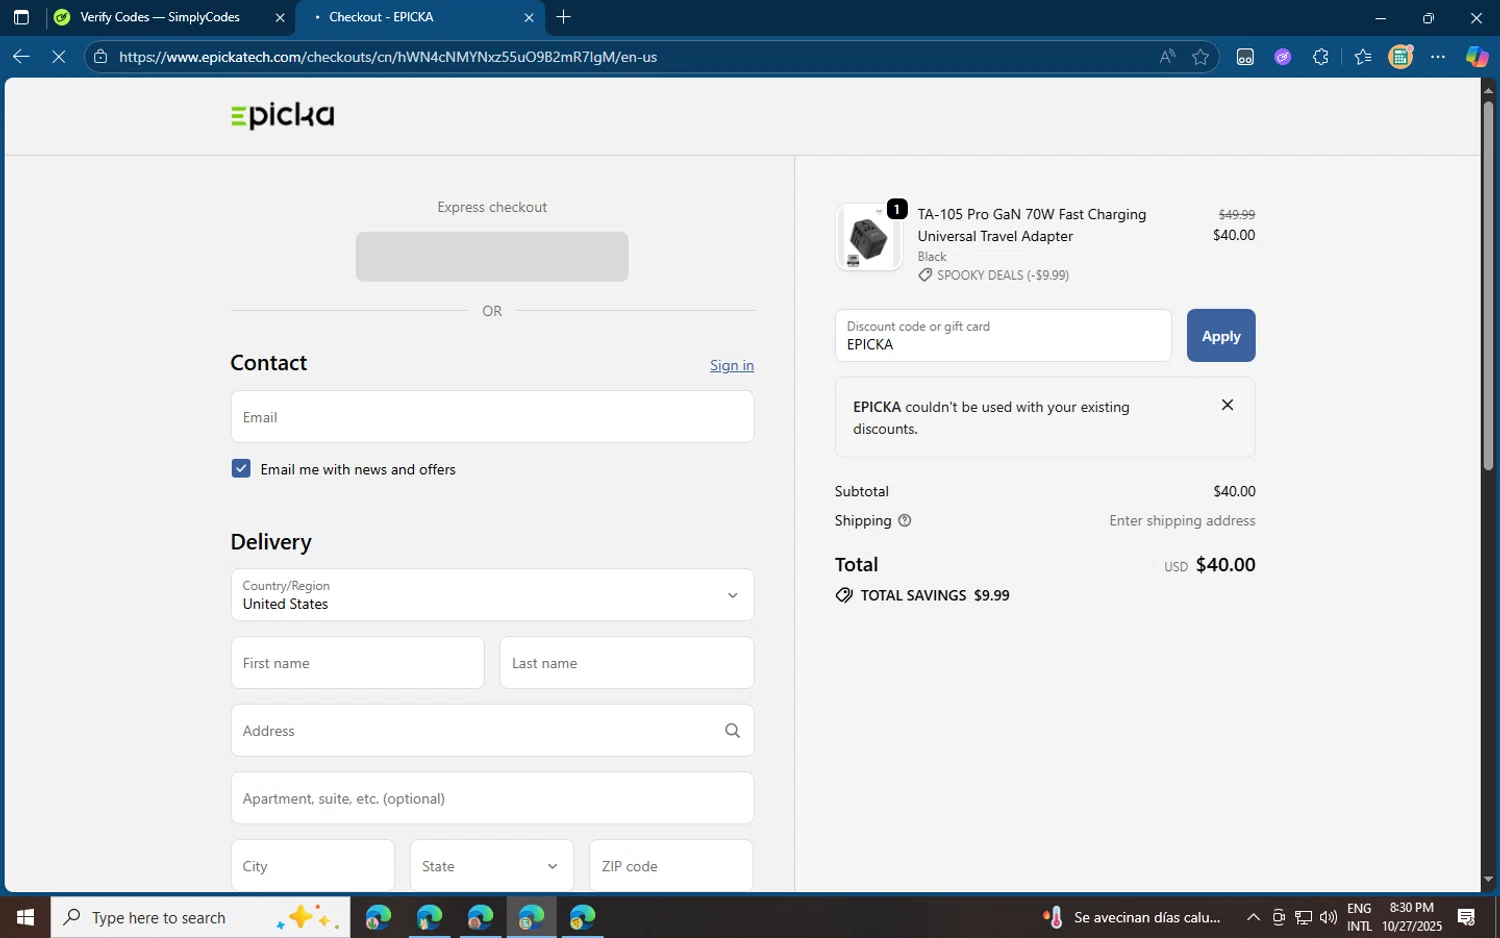This screenshot has height=938, width=1500.
Task: Open the Favorites list icon
Action: [1363, 57]
